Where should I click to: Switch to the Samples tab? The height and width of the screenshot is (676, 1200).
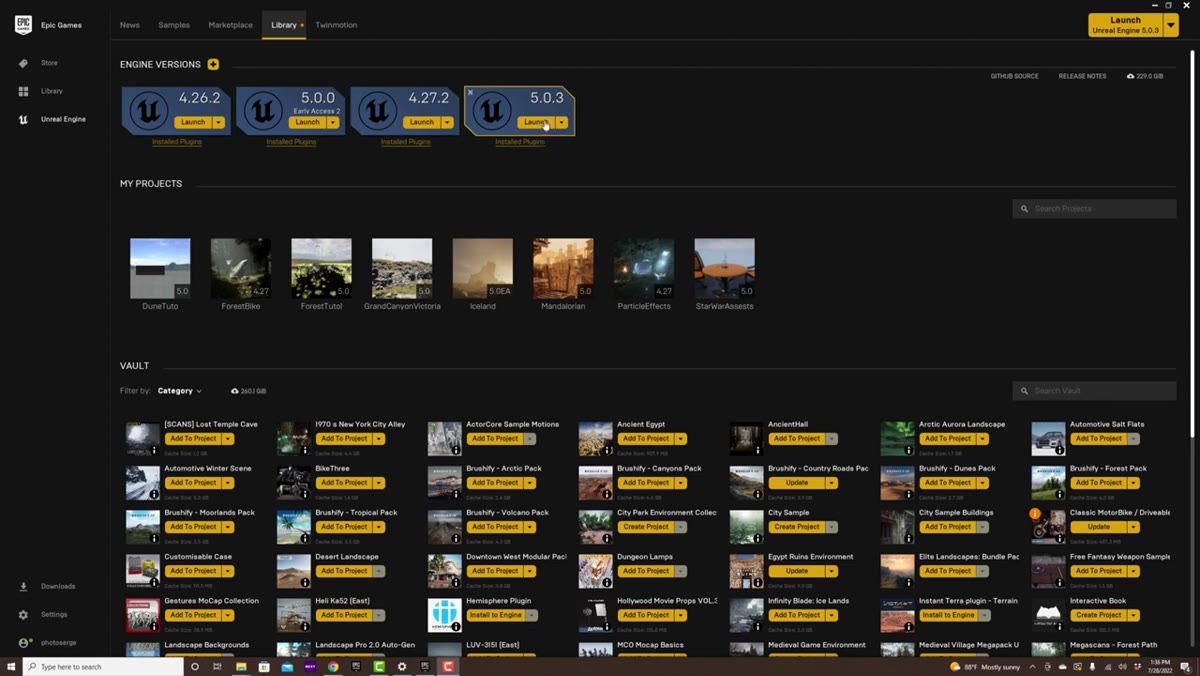click(x=174, y=25)
